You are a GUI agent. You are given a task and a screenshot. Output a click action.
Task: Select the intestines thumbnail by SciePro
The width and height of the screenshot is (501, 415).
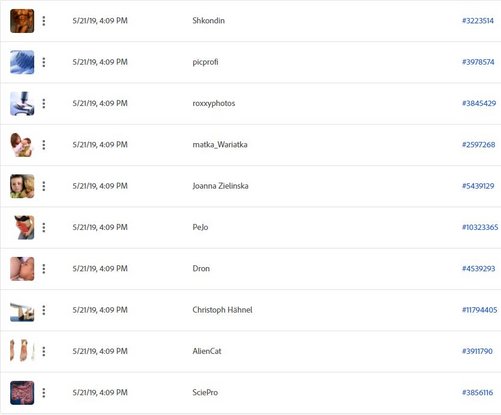point(22,393)
